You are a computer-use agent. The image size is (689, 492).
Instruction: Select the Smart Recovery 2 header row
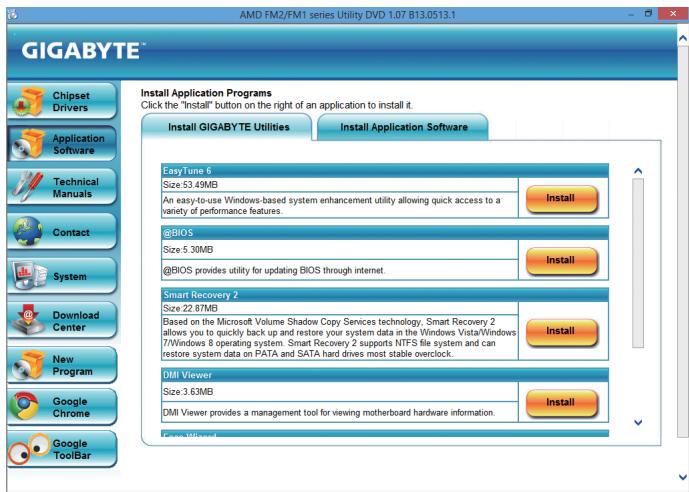coord(385,295)
